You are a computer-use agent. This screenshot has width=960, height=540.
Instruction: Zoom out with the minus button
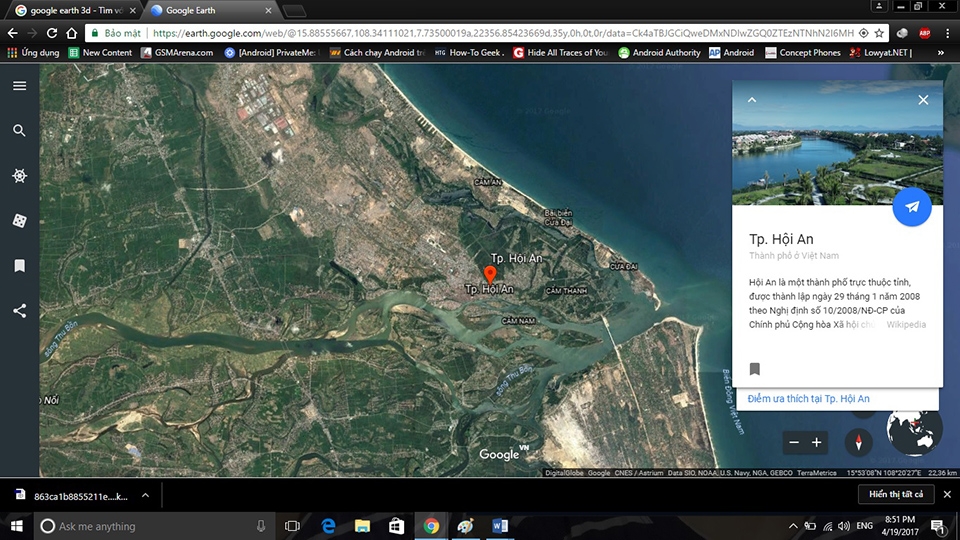(x=794, y=442)
